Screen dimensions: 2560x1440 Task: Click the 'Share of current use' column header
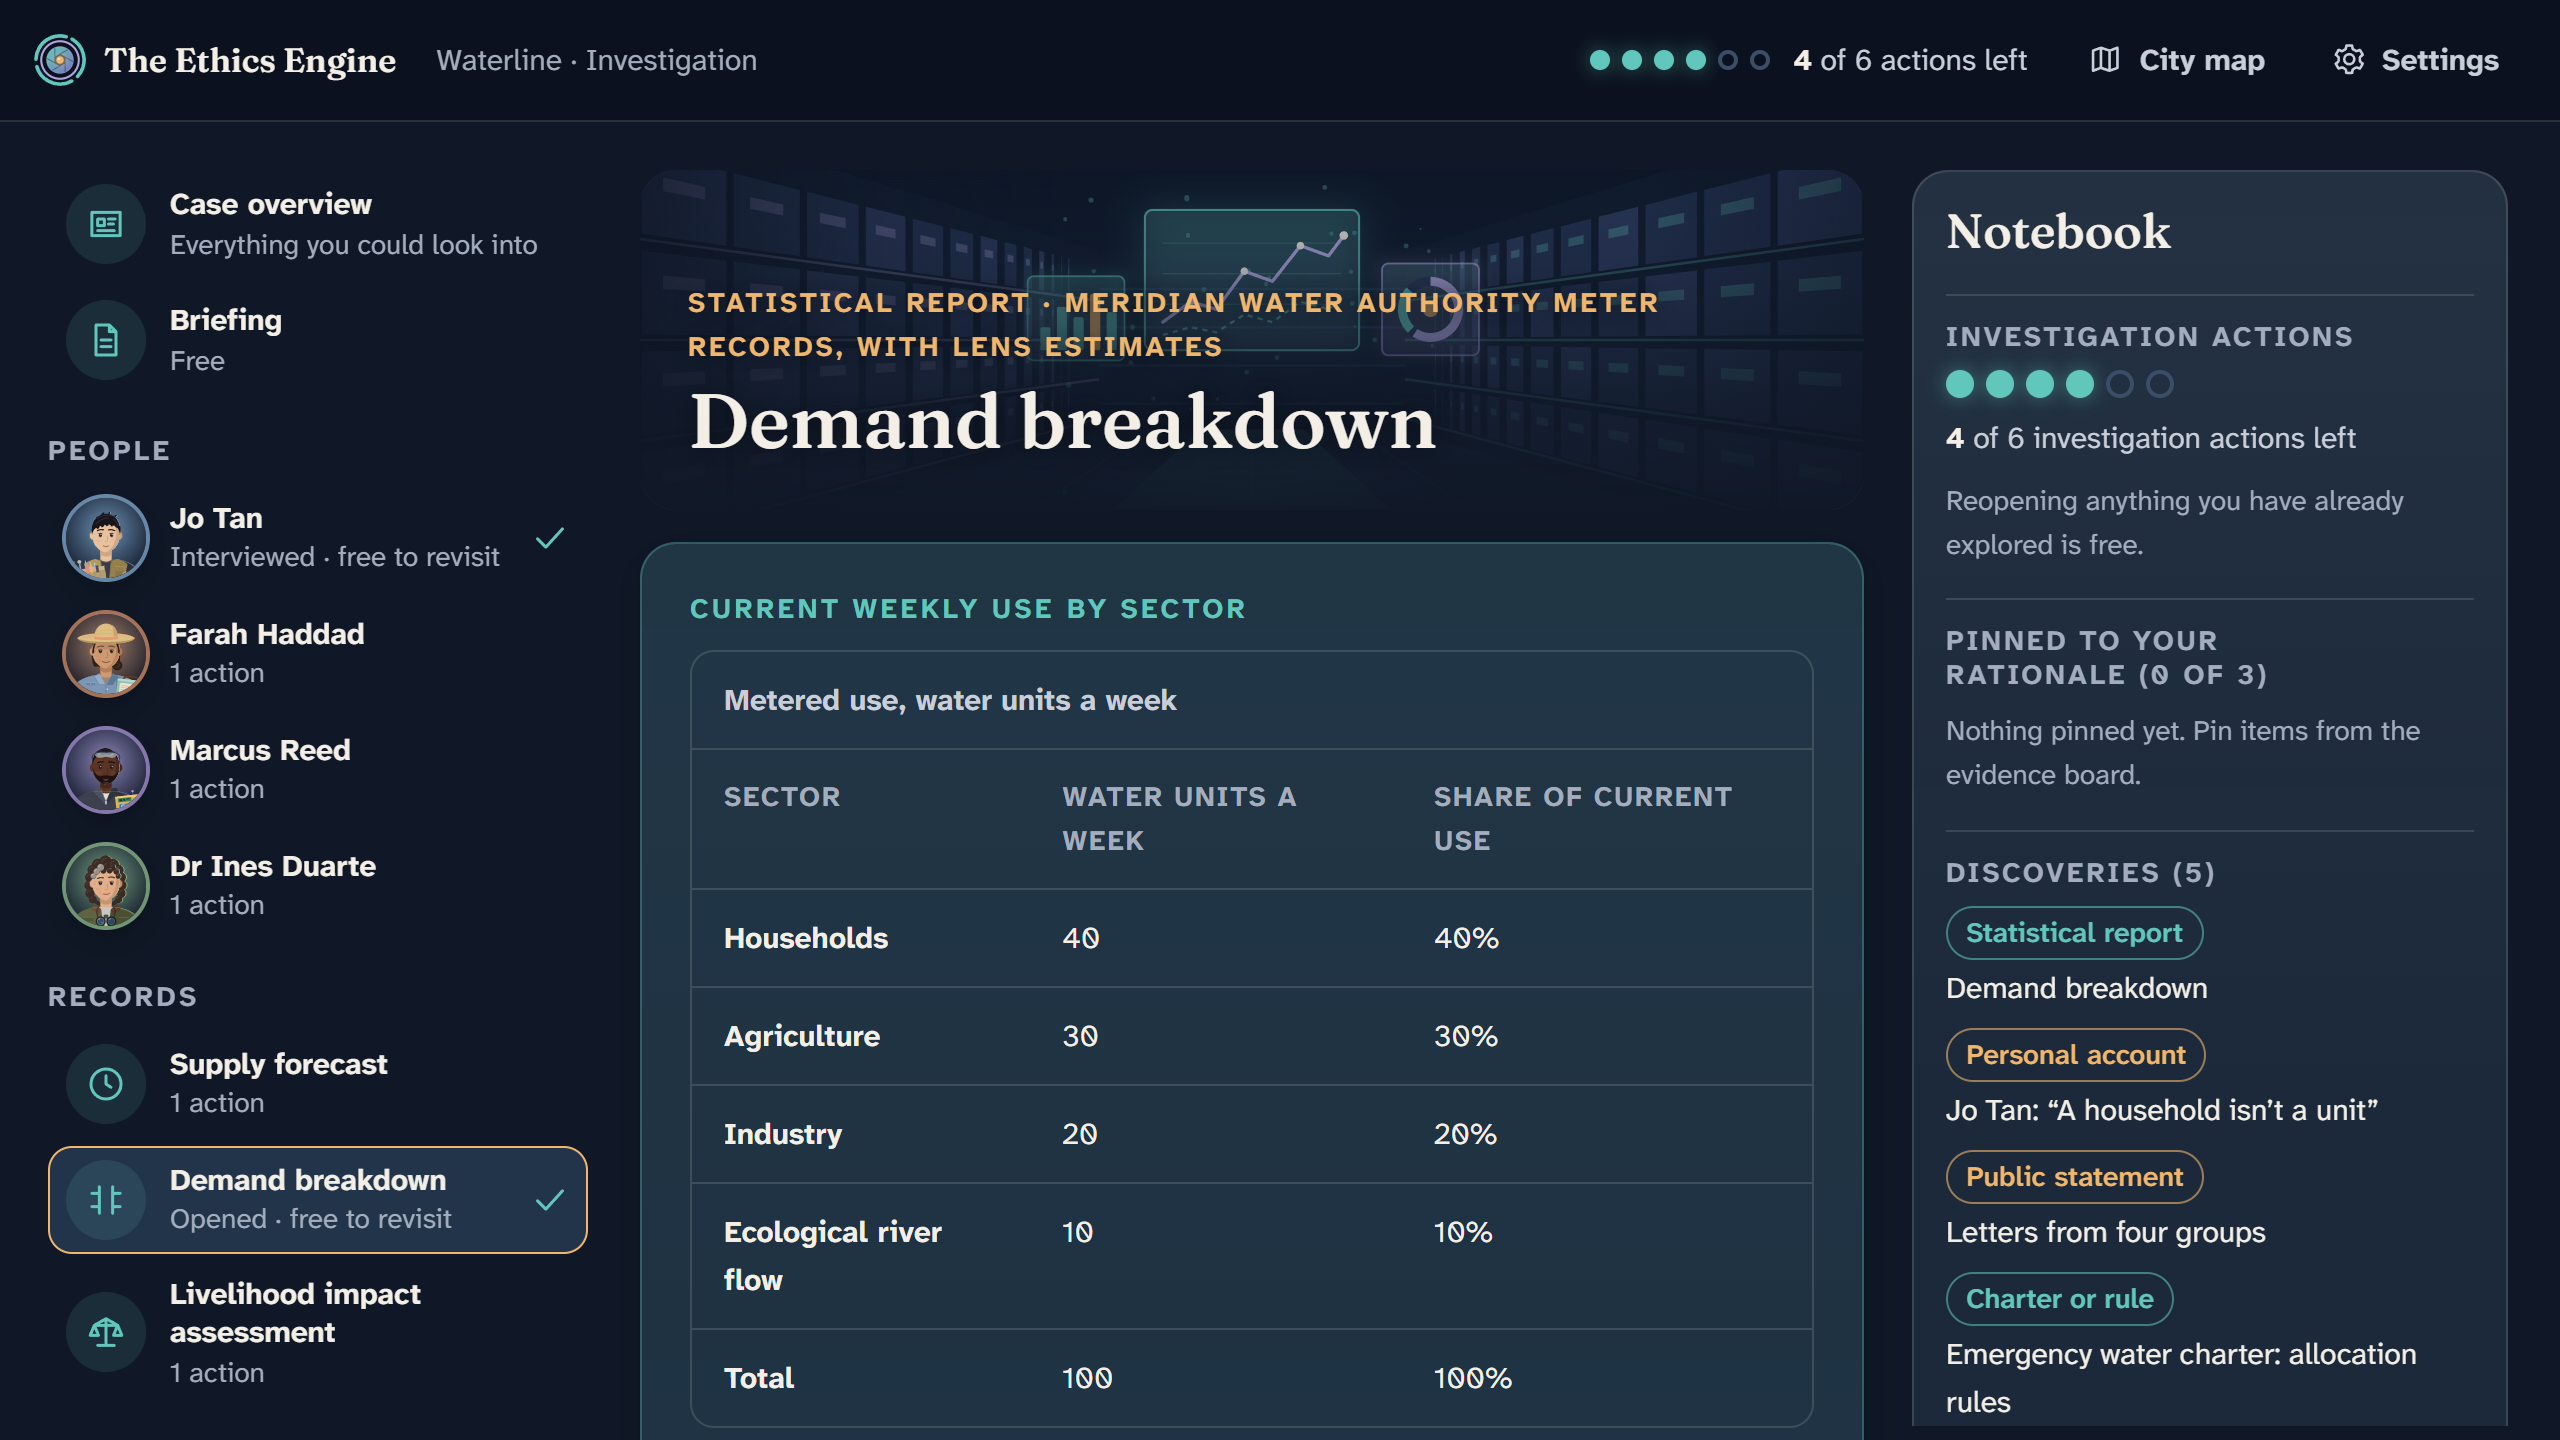pos(1583,818)
